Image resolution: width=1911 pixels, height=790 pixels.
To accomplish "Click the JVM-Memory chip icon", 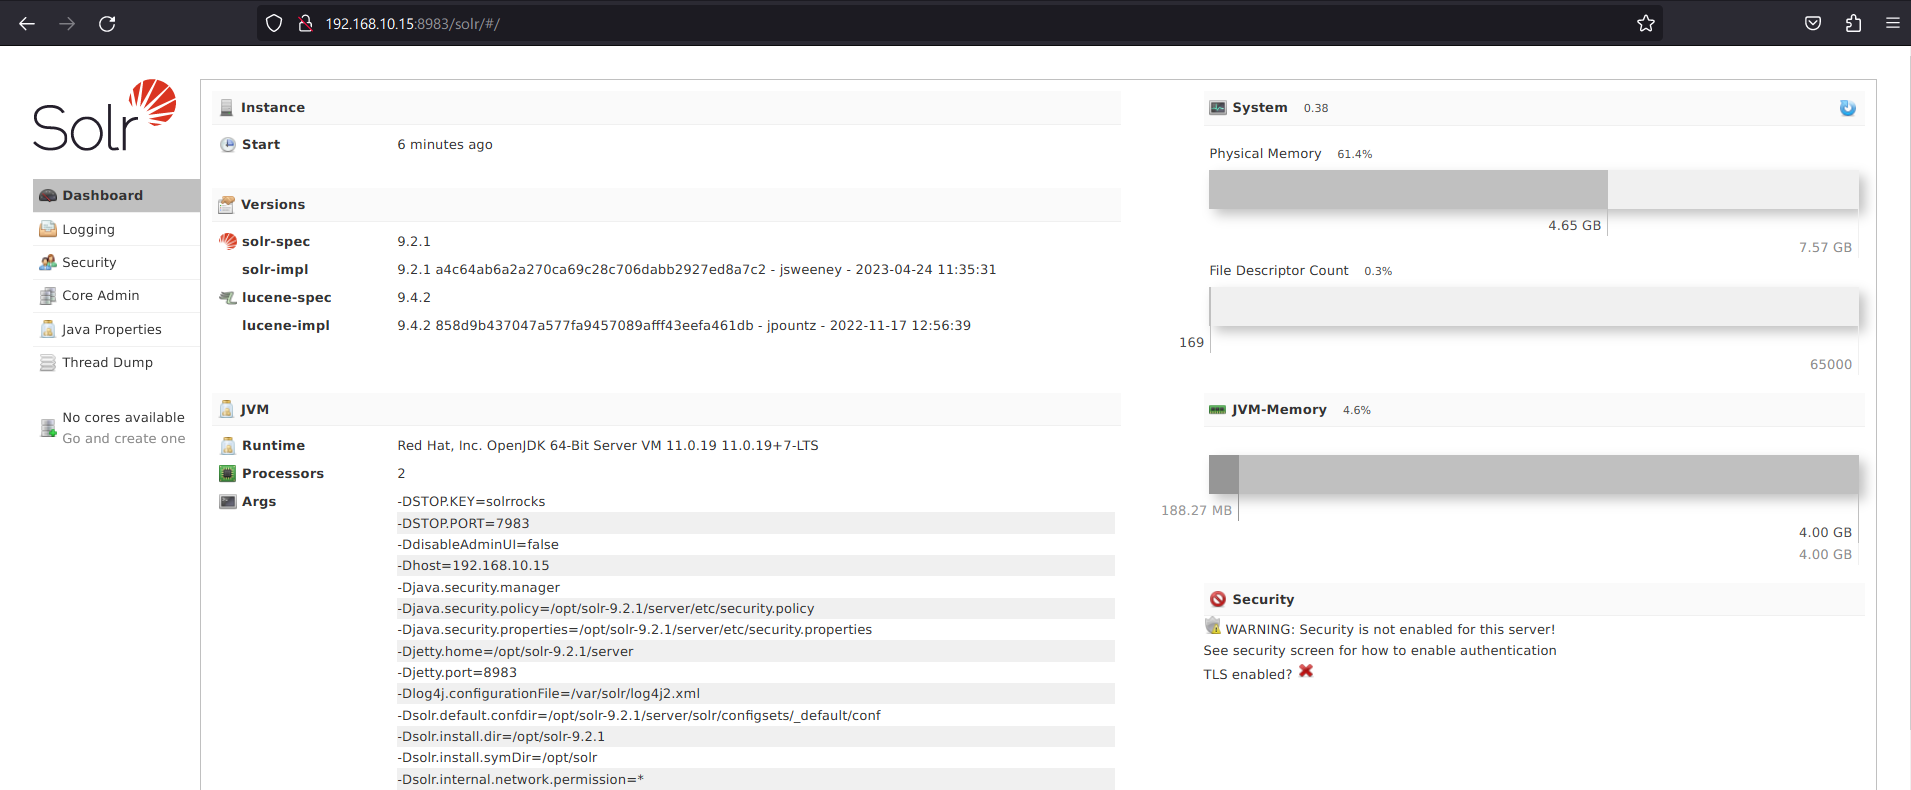I will (x=1217, y=410).
